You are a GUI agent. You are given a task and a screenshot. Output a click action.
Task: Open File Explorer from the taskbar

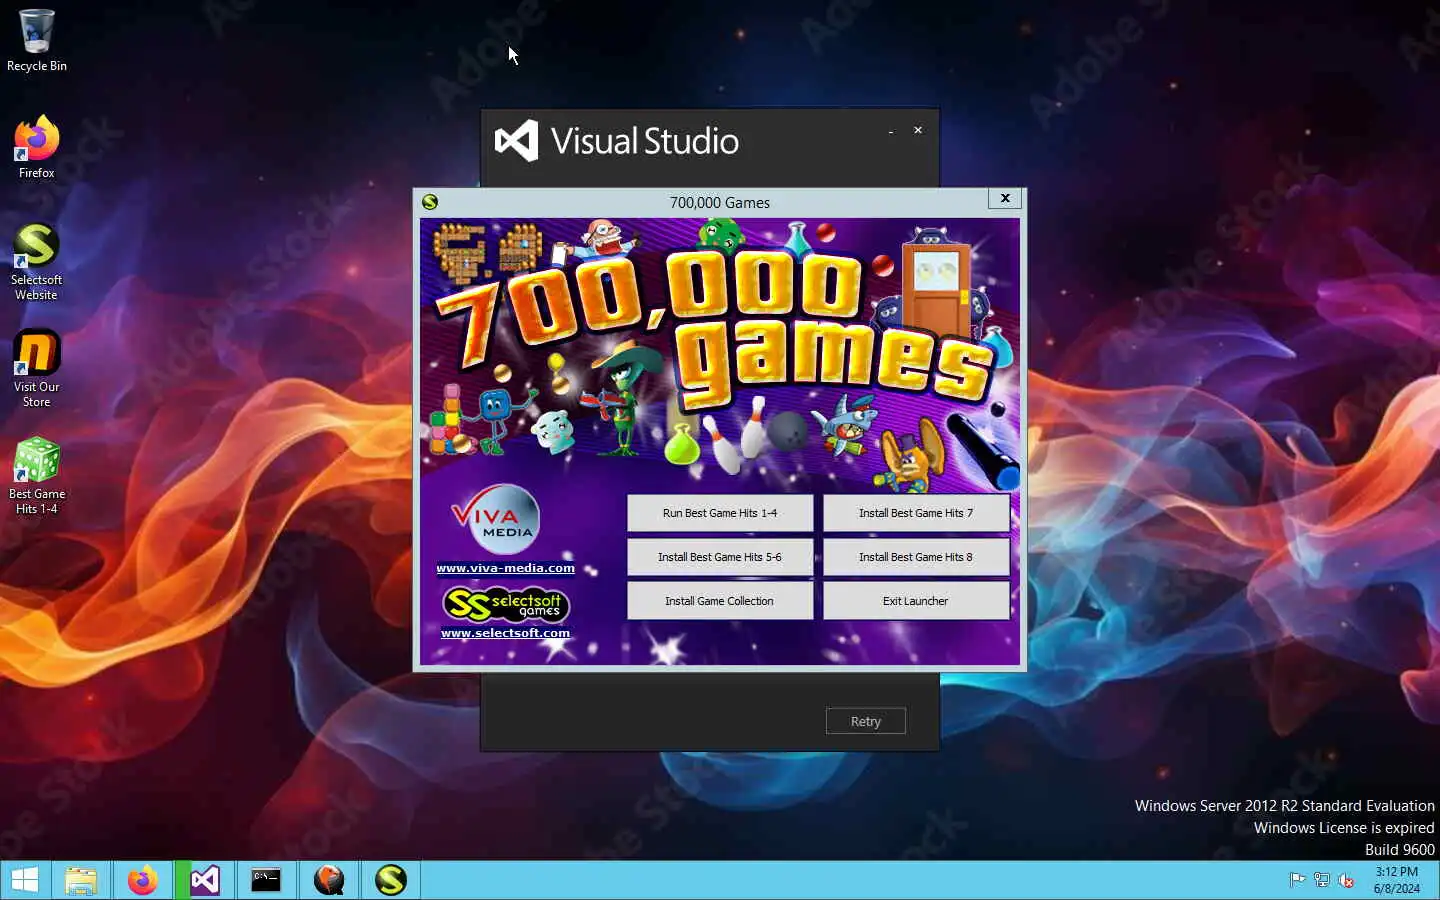tap(81, 880)
